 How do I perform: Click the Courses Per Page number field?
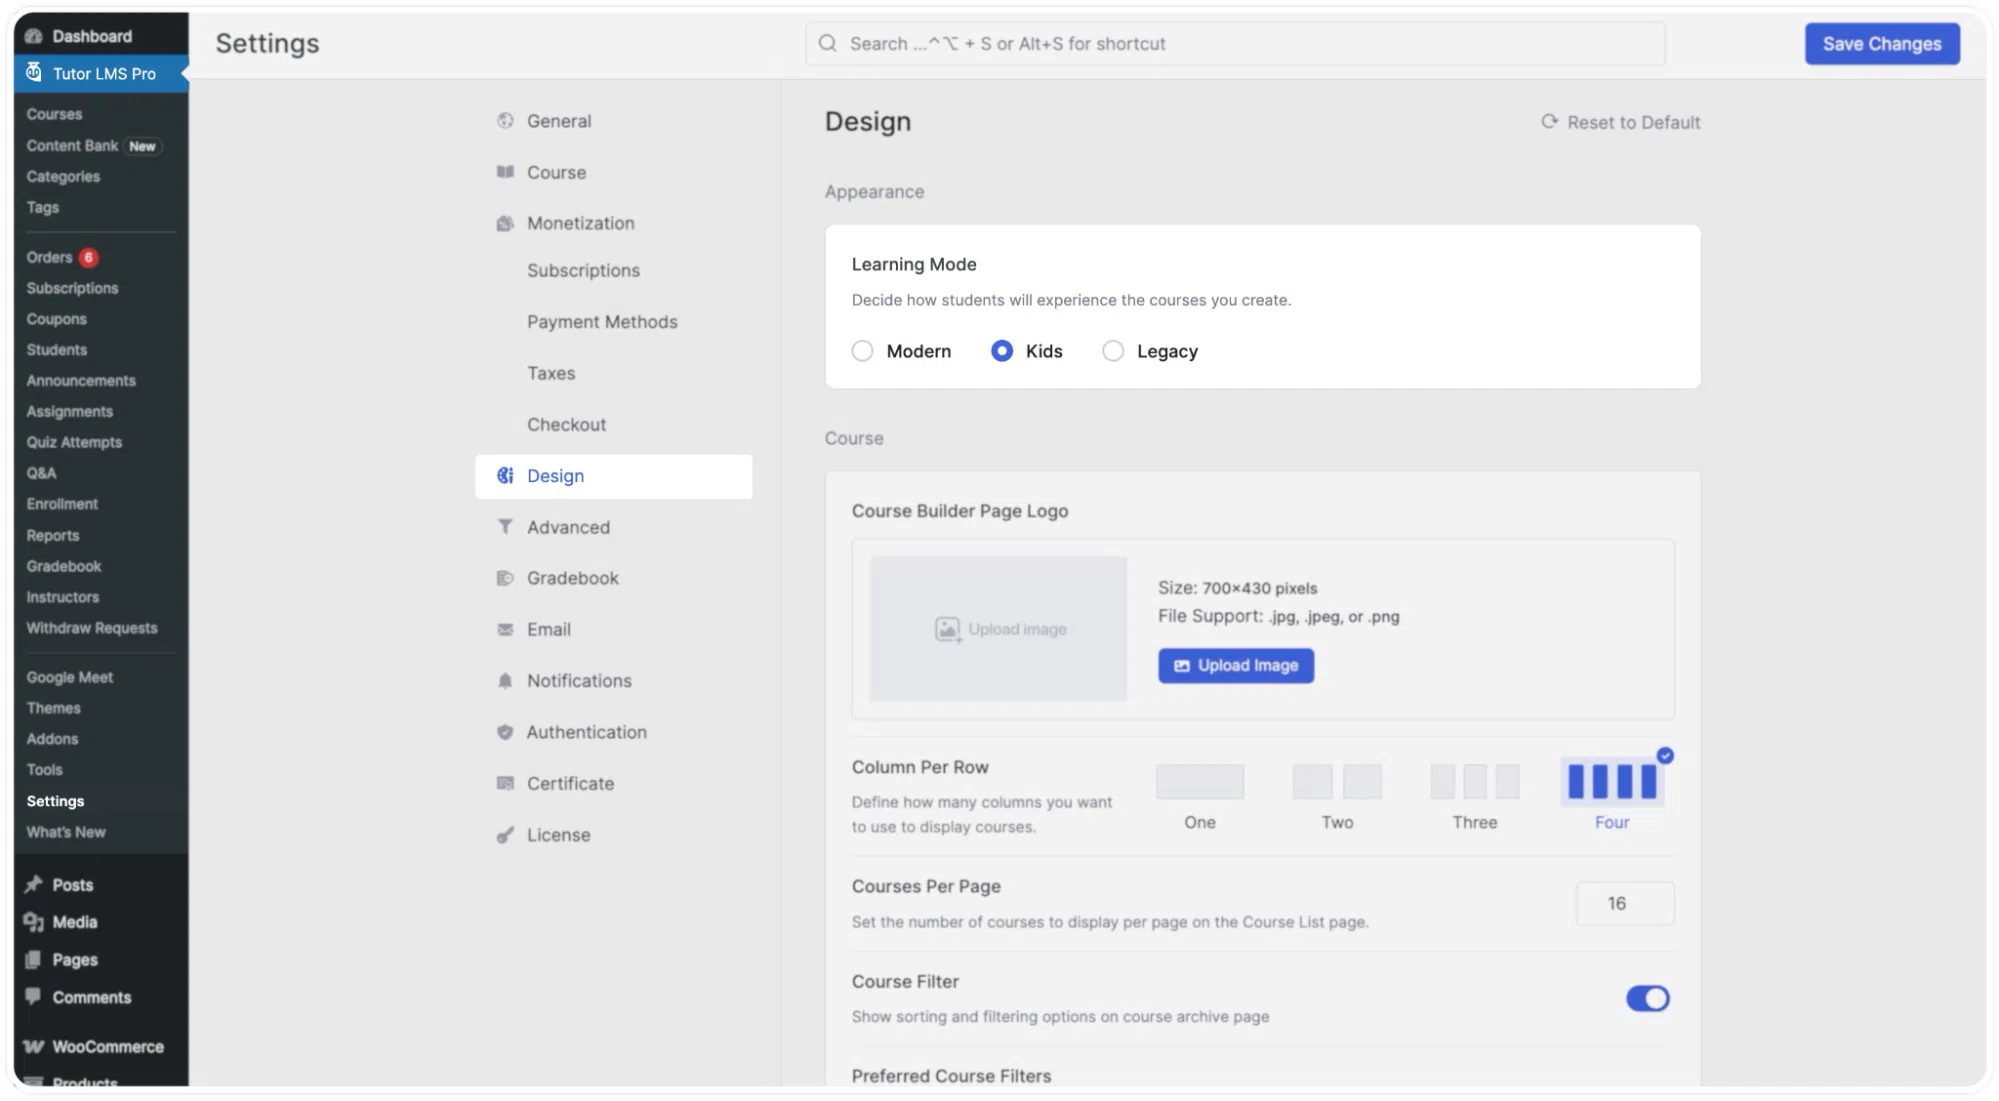pos(1625,904)
